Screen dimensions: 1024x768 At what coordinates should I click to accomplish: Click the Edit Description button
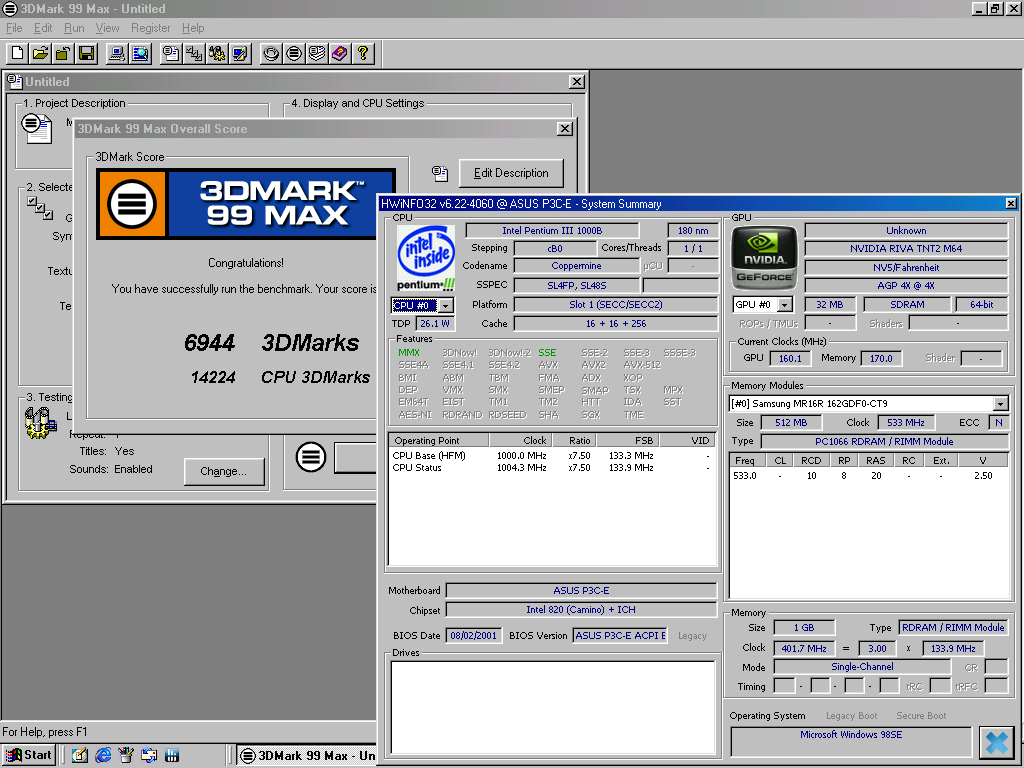point(511,173)
